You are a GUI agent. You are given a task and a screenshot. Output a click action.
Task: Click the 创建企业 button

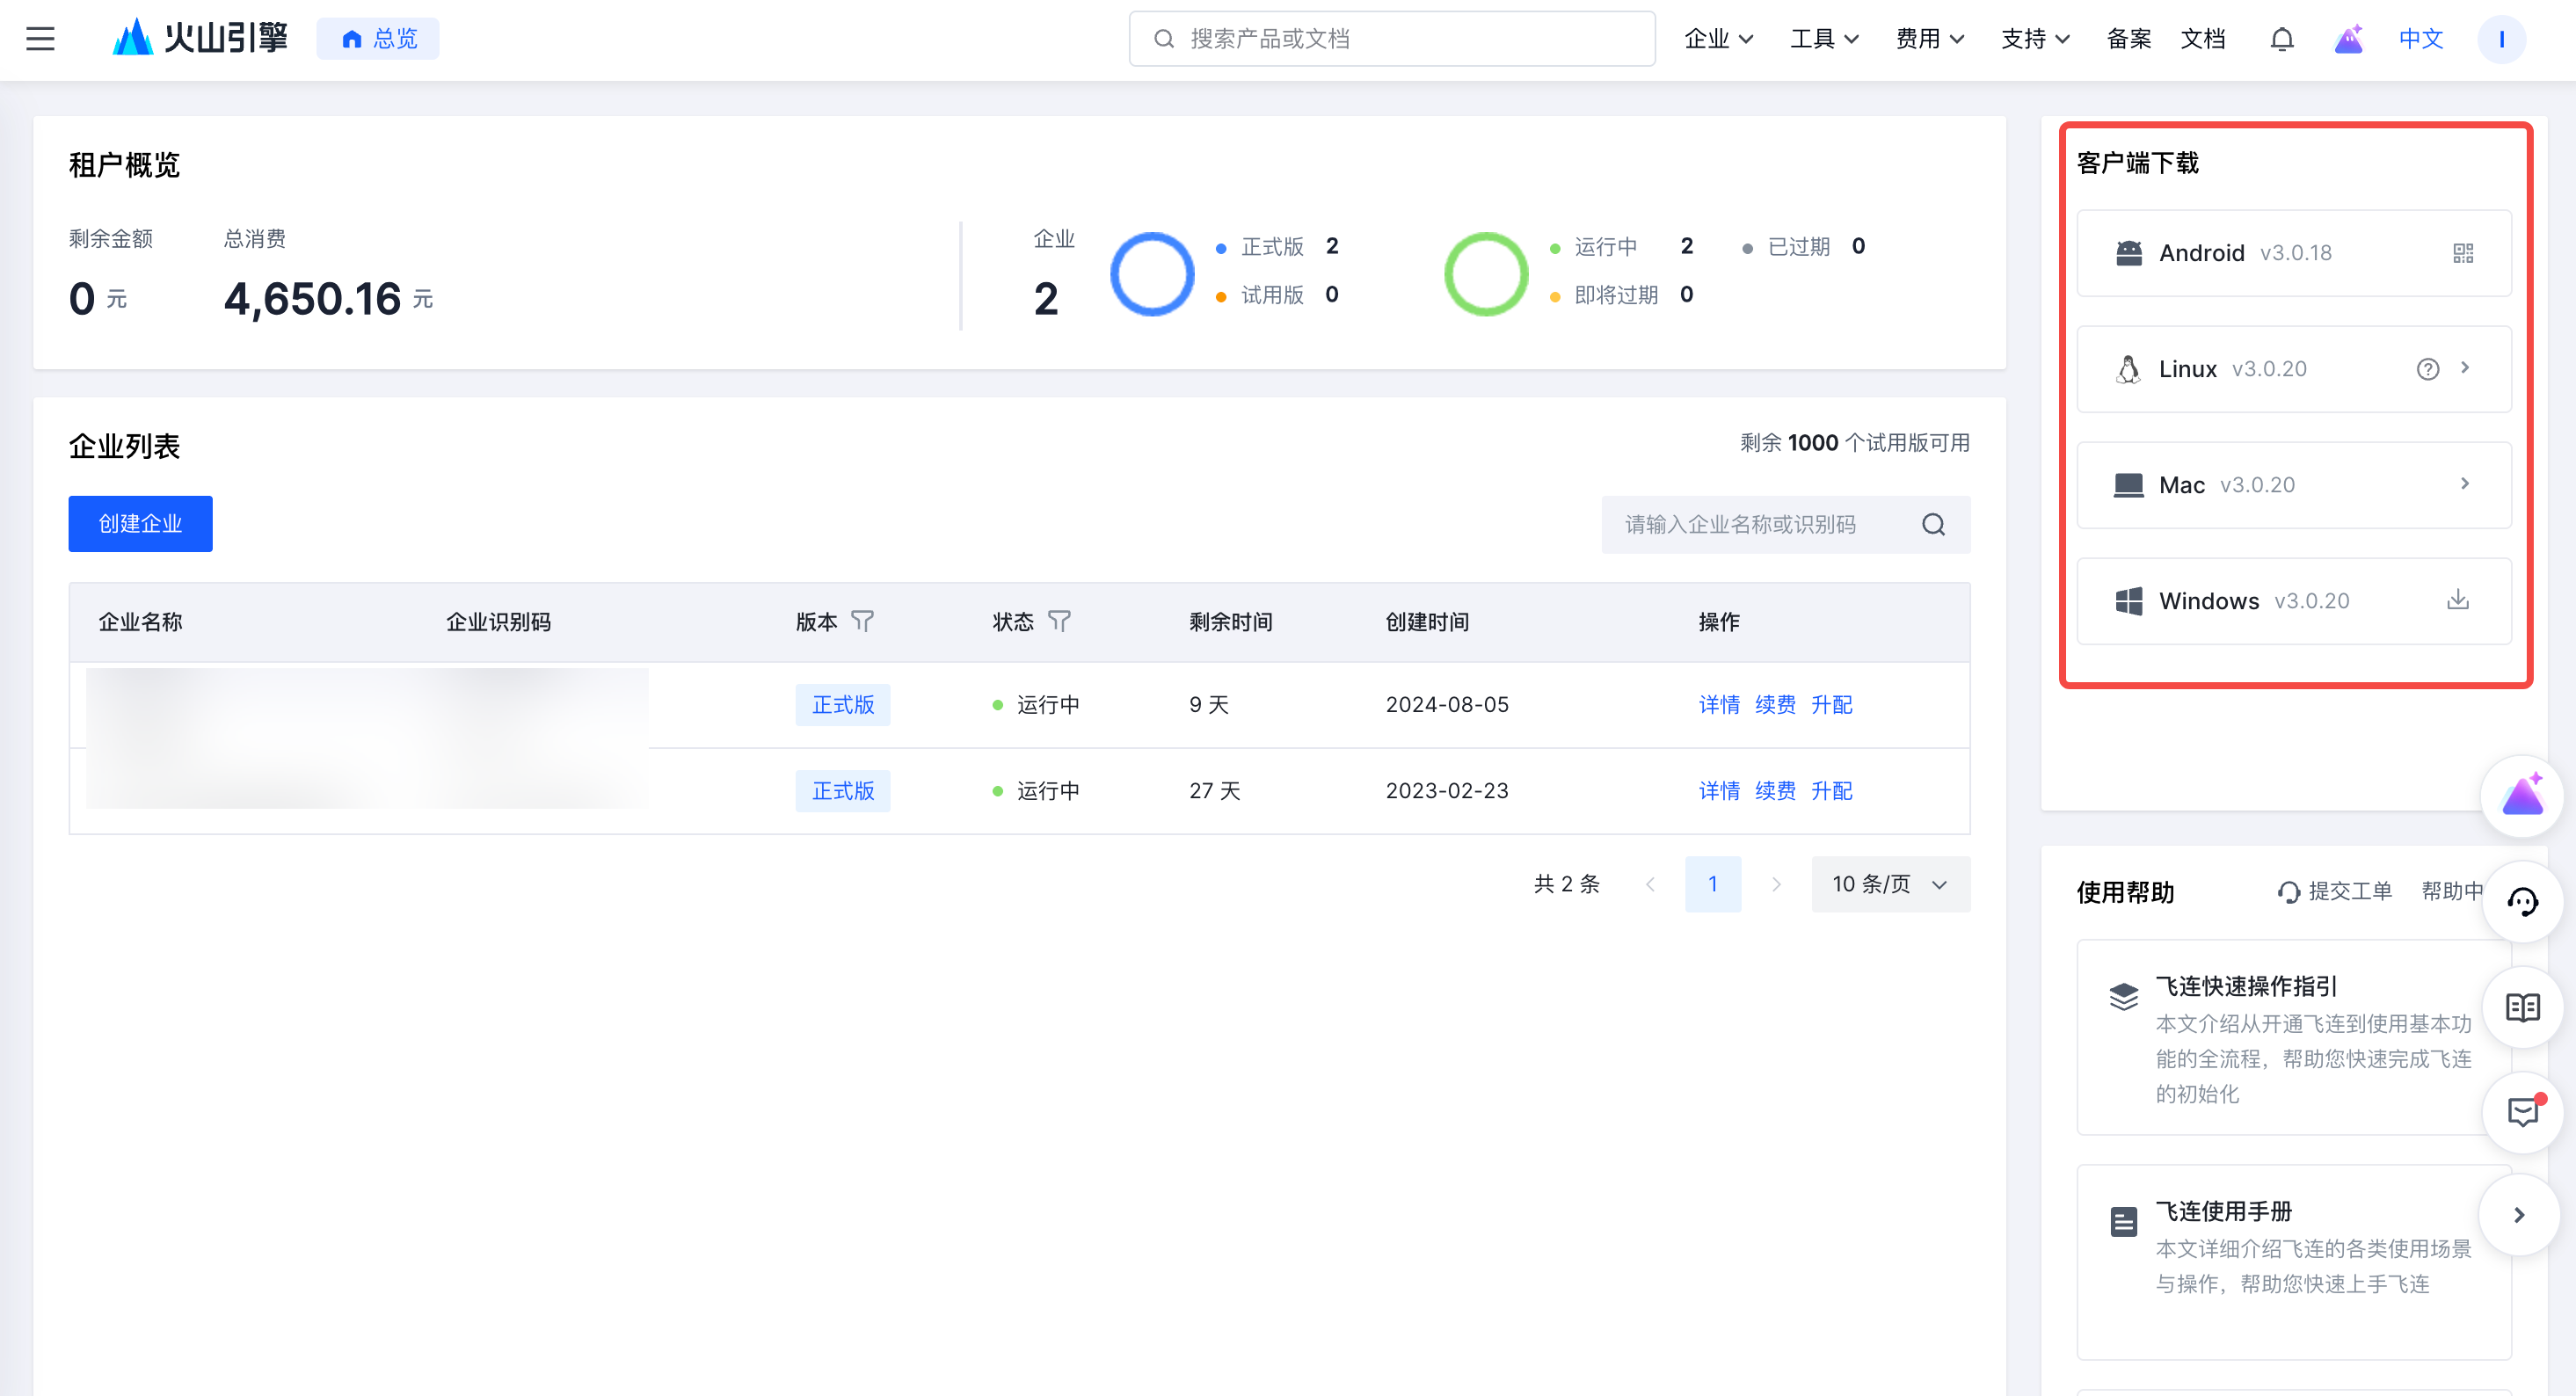click(x=140, y=524)
